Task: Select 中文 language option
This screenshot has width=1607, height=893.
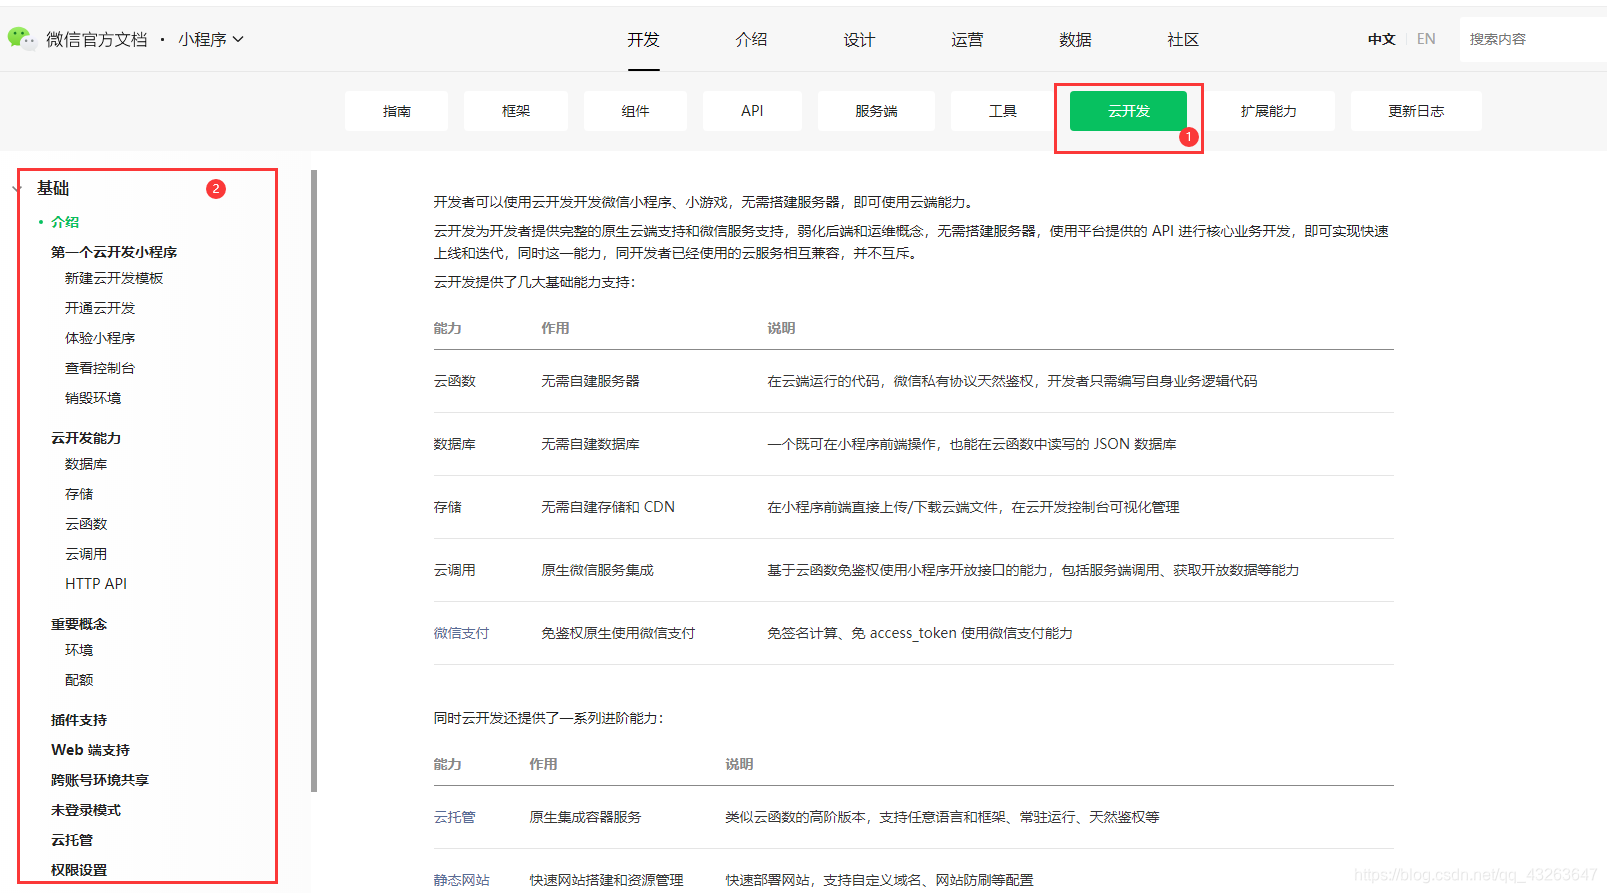Action: coord(1381,39)
